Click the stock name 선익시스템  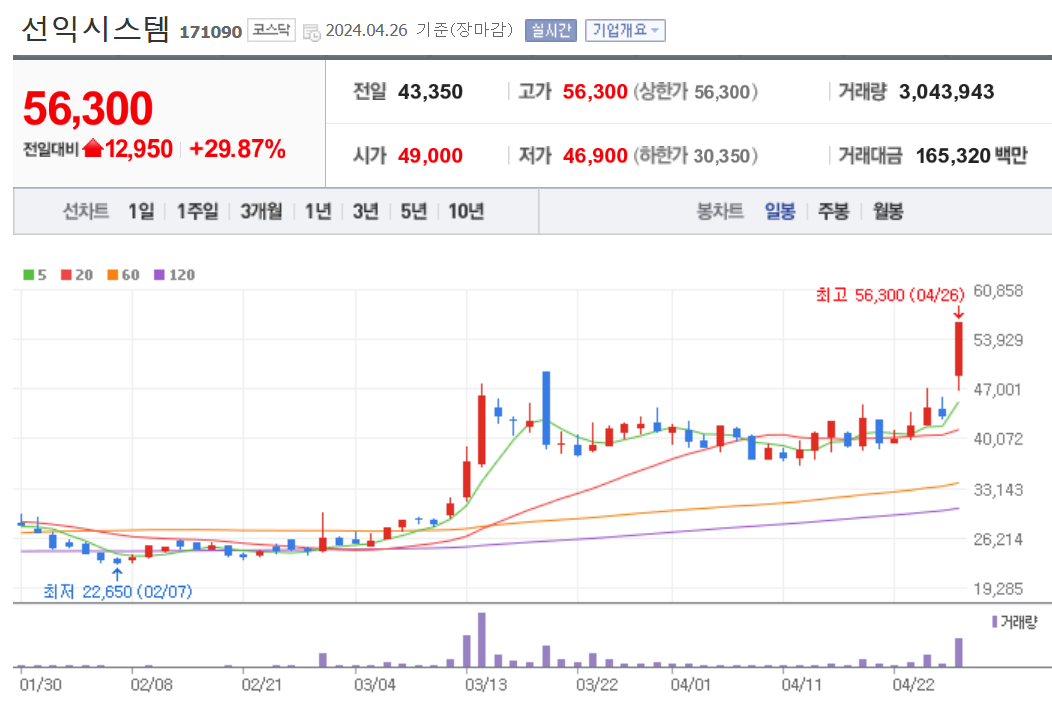click(95, 30)
